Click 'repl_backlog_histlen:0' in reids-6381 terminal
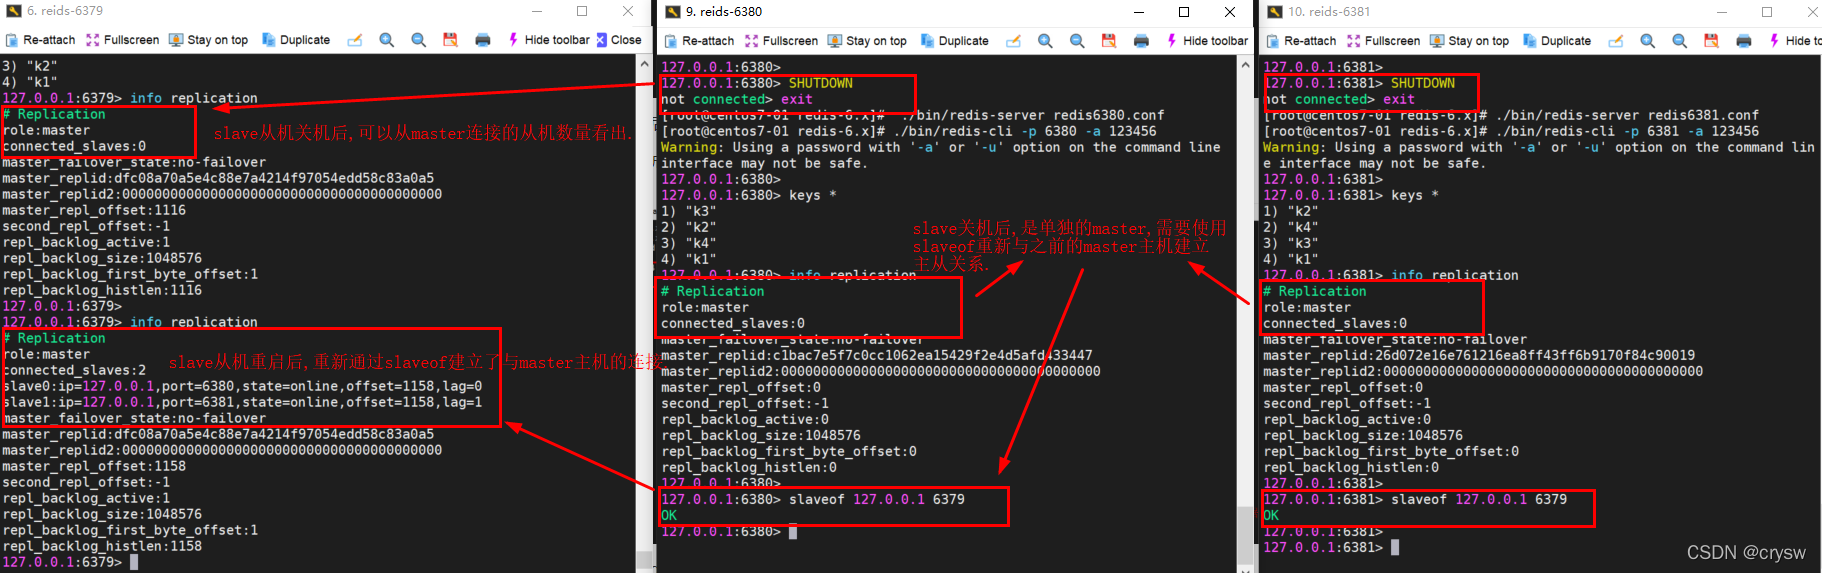This screenshot has height=573, width=1822. click(1351, 467)
